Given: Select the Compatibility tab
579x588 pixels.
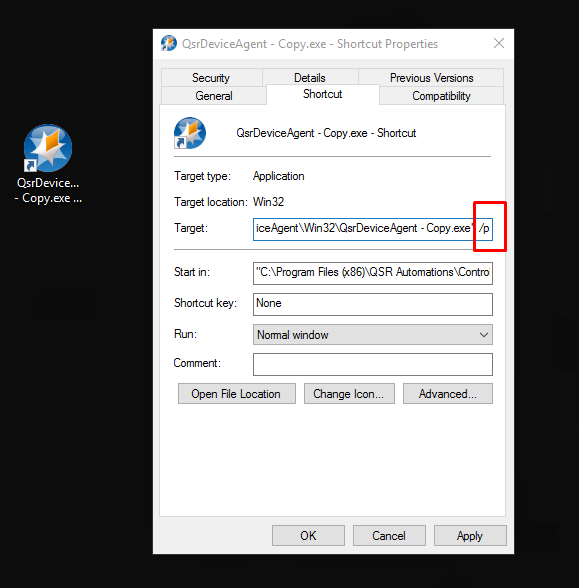Looking at the screenshot, I should tap(441, 96).
